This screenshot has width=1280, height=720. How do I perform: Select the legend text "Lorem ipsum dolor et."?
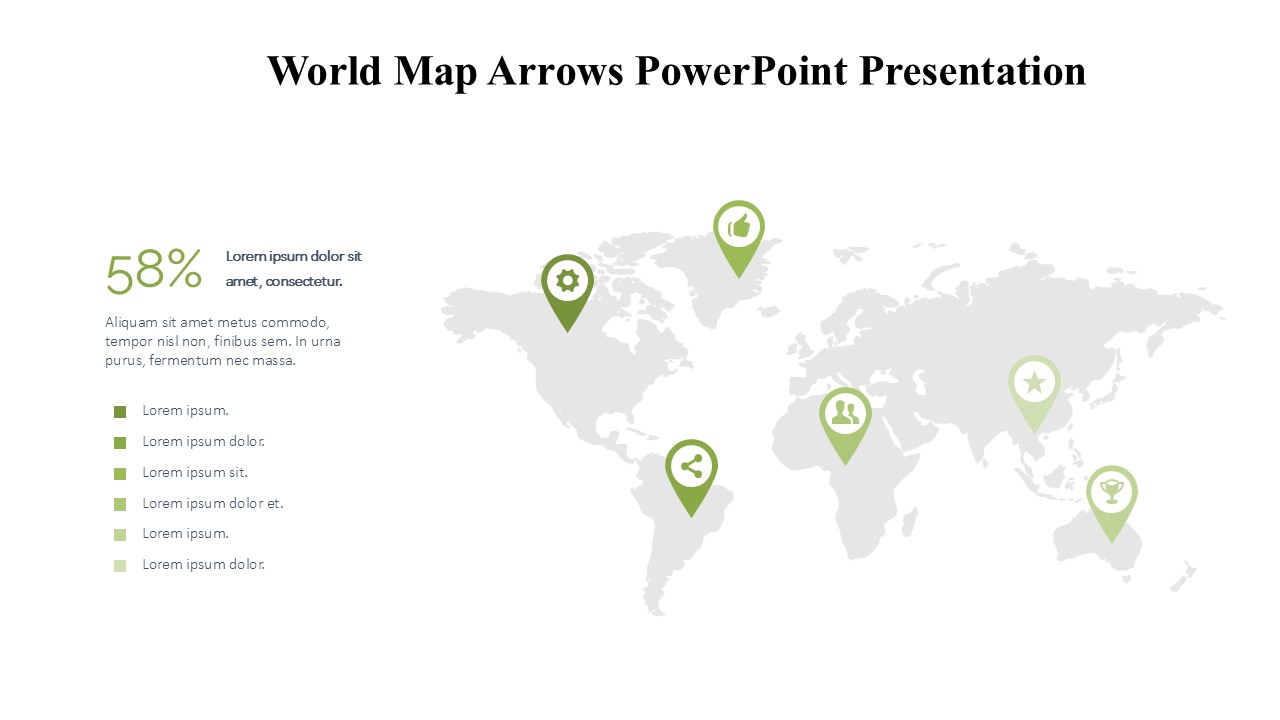coord(213,503)
